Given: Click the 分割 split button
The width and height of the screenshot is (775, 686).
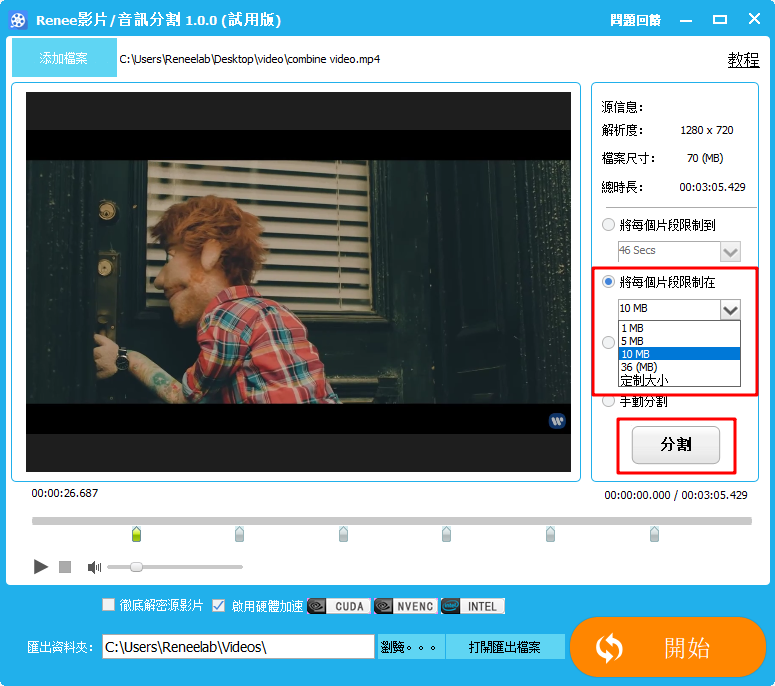Looking at the screenshot, I should coord(676,445).
